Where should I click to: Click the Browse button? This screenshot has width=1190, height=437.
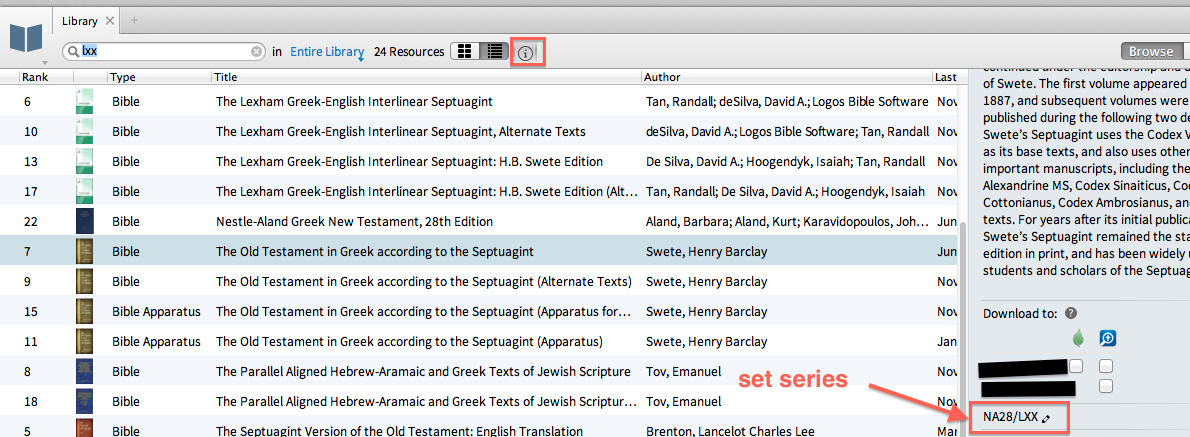pos(1151,52)
